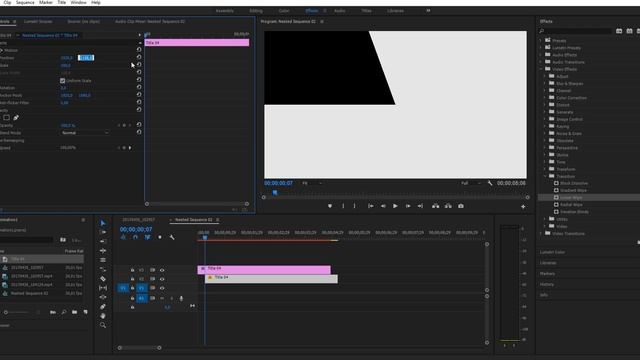The image size is (640, 360).
Task: Switch to the Editing workspace
Action: click(x=256, y=11)
